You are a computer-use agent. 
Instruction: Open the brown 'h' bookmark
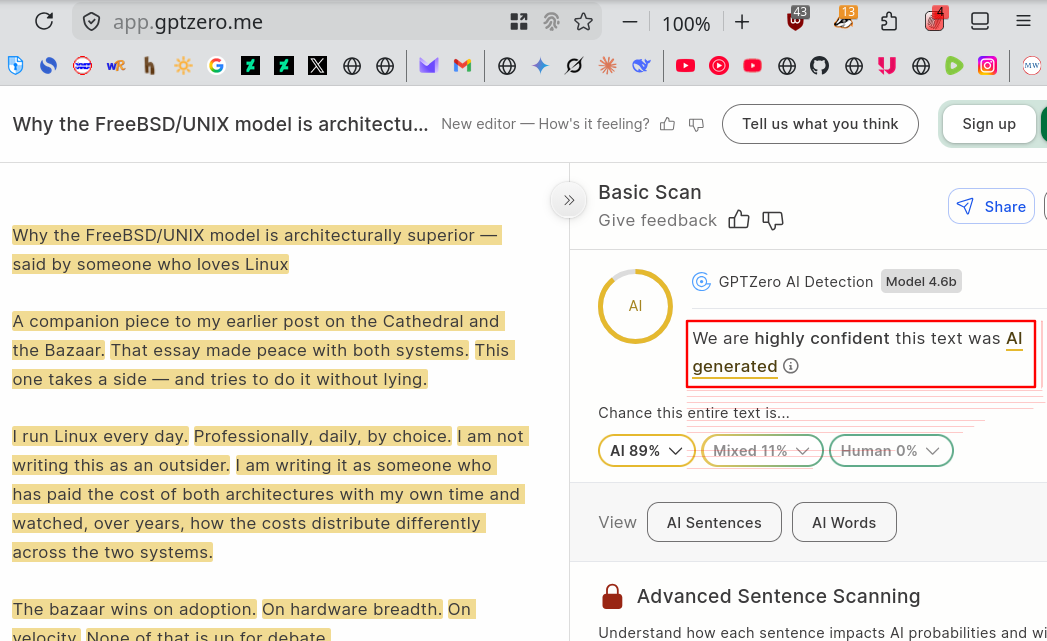[x=149, y=65]
